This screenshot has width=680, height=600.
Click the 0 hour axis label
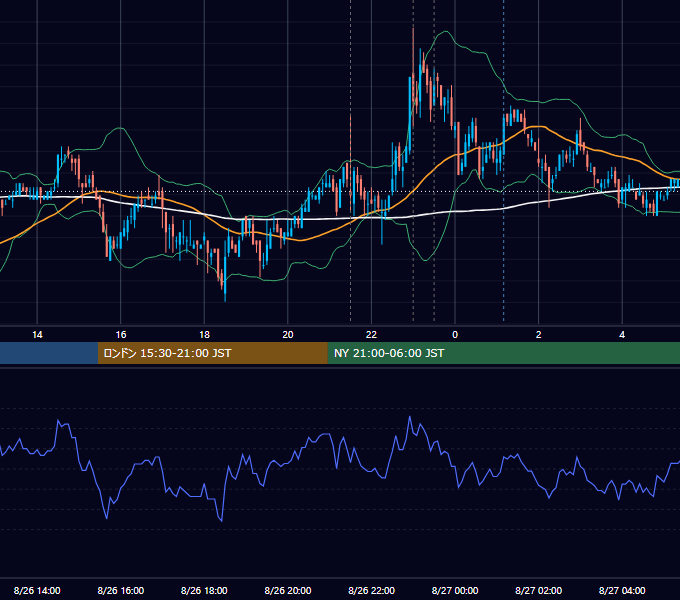click(x=455, y=335)
